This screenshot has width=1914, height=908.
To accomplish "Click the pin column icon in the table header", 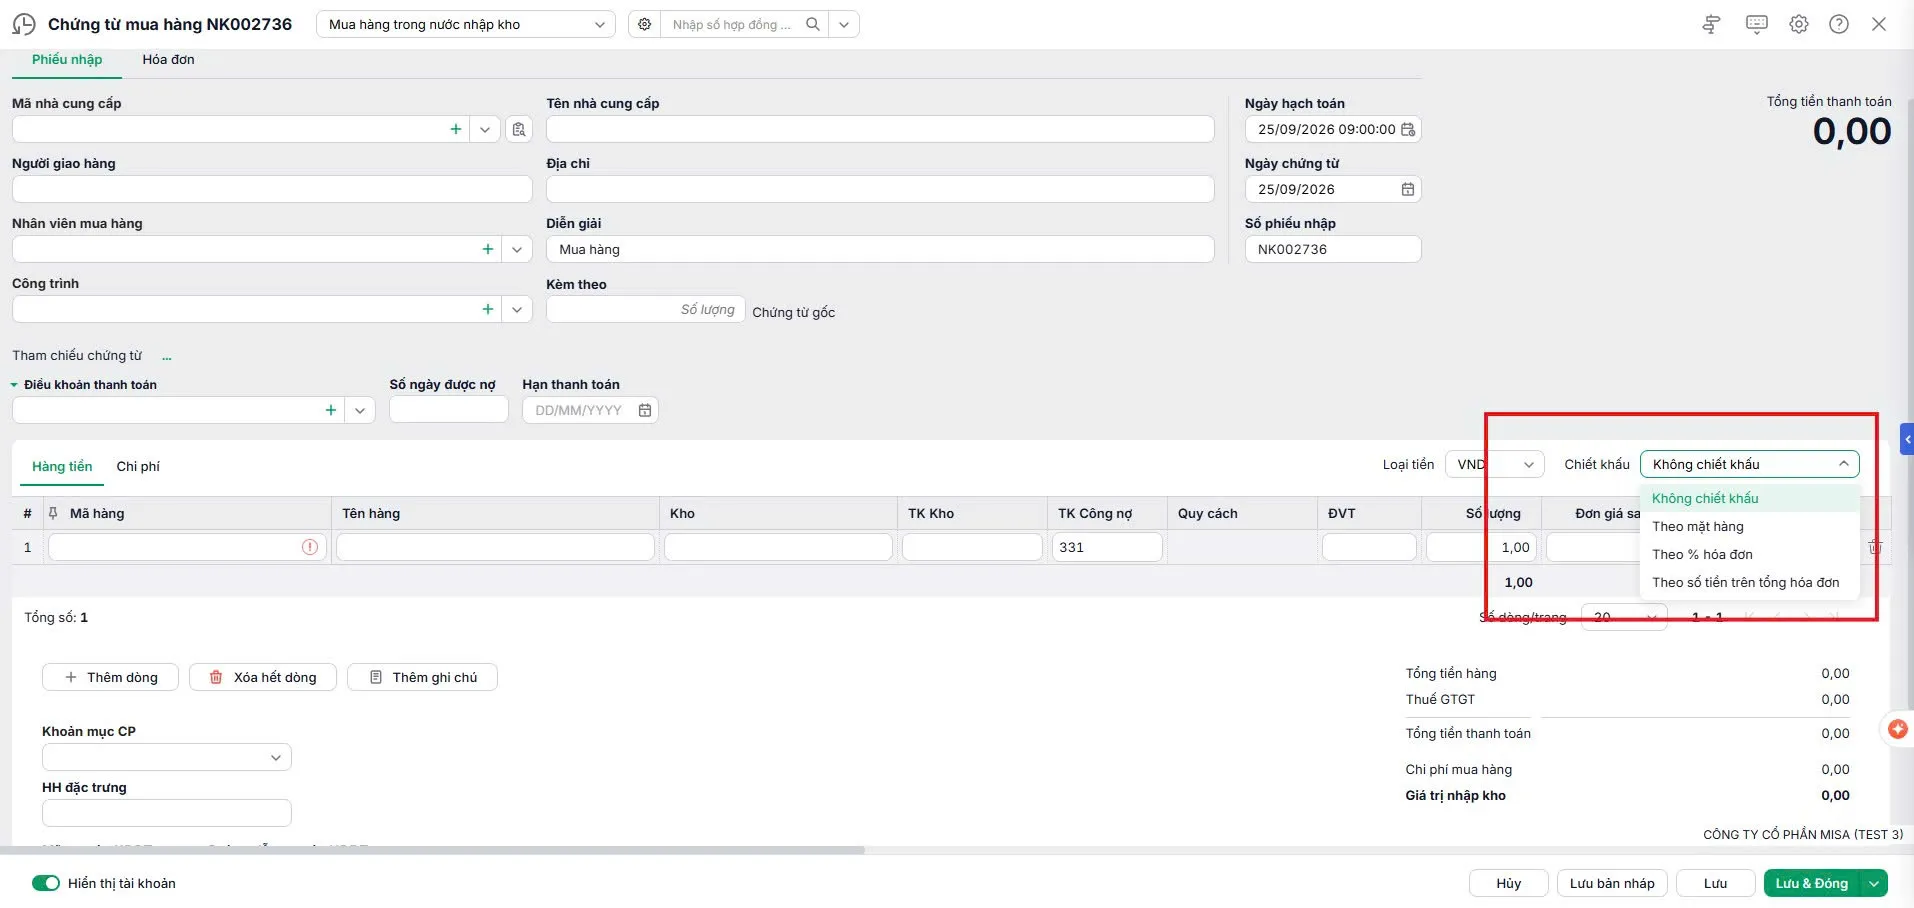I will pos(53,513).
